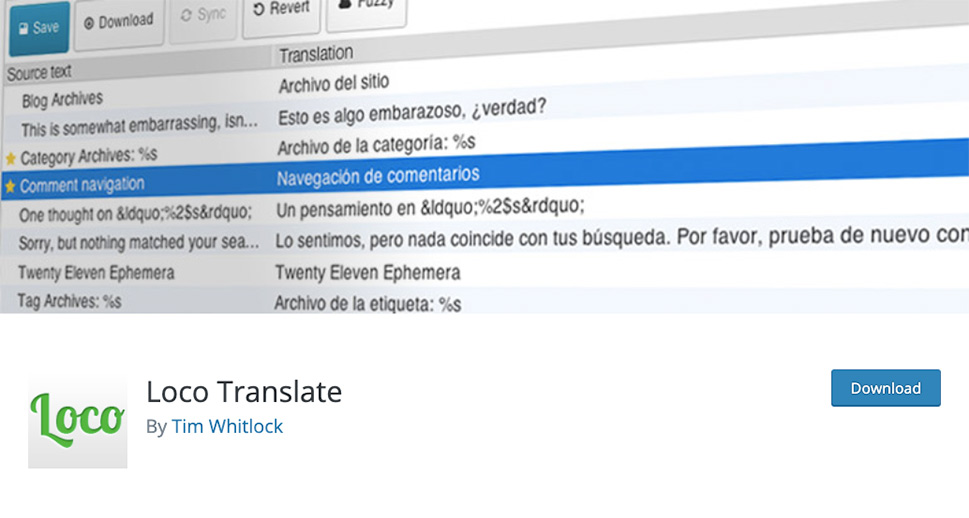
Task: Click the translation 'Archivo de la etiqueta: %s'
Action: (368, 304)
